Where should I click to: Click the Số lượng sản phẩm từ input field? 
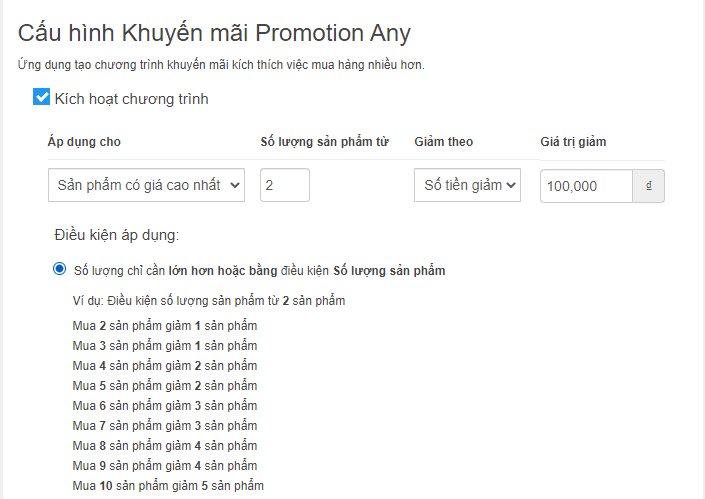(284, 185)
